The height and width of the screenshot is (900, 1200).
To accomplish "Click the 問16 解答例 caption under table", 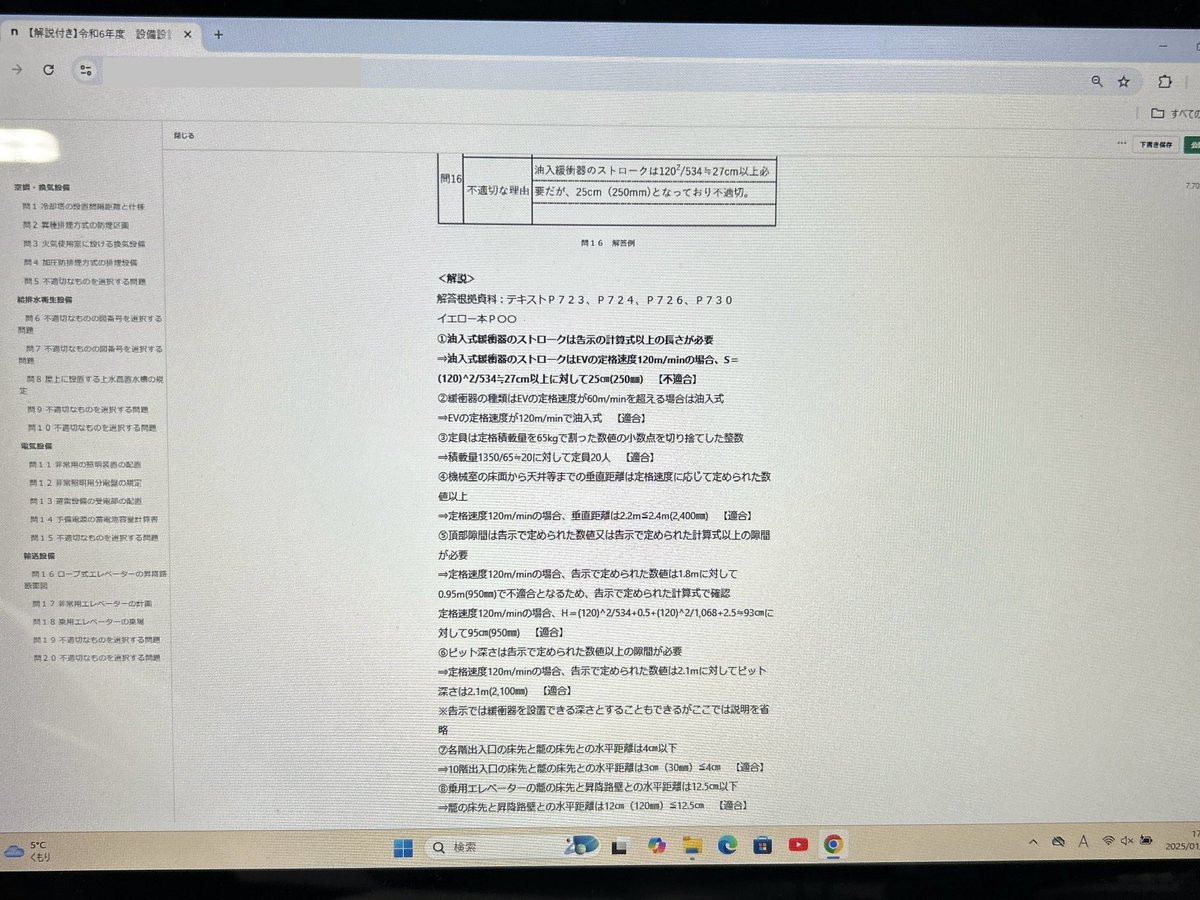I will (607, 243).
